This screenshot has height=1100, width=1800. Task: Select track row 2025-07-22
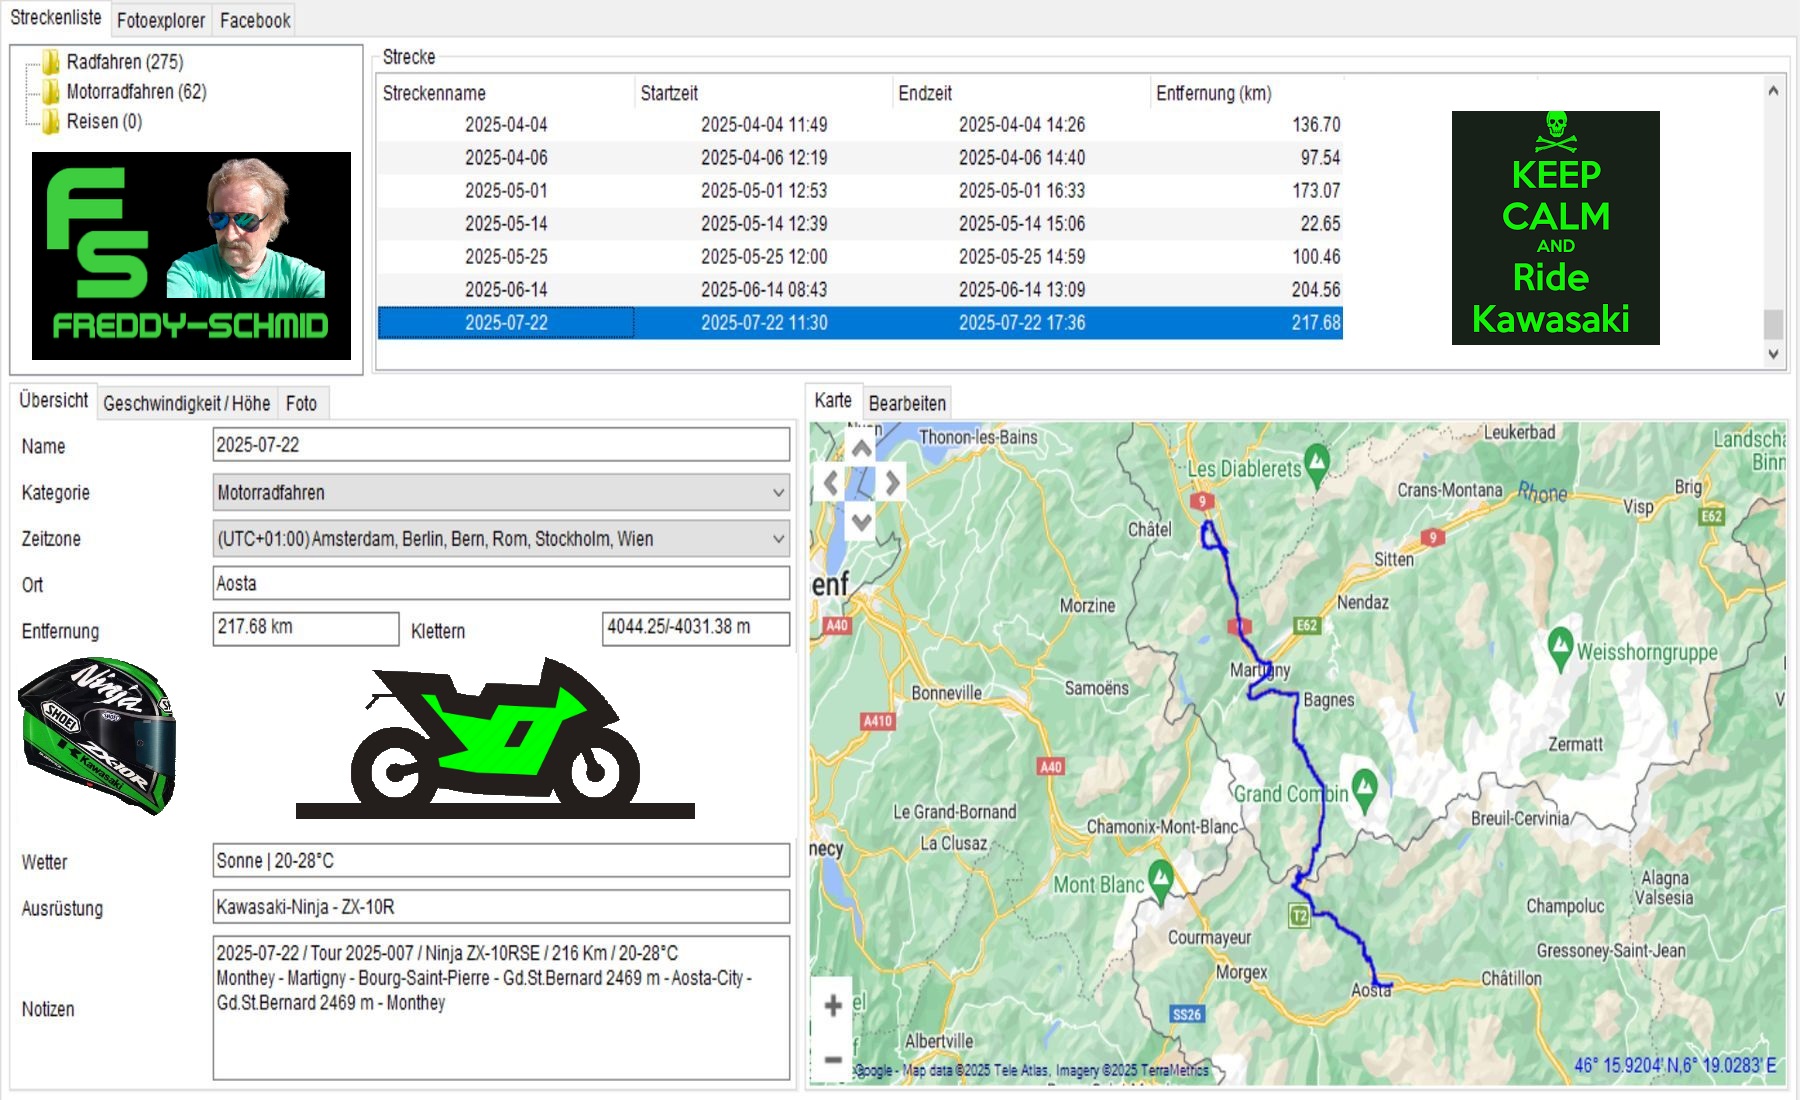pyautogui.click(x=860, y=323)
